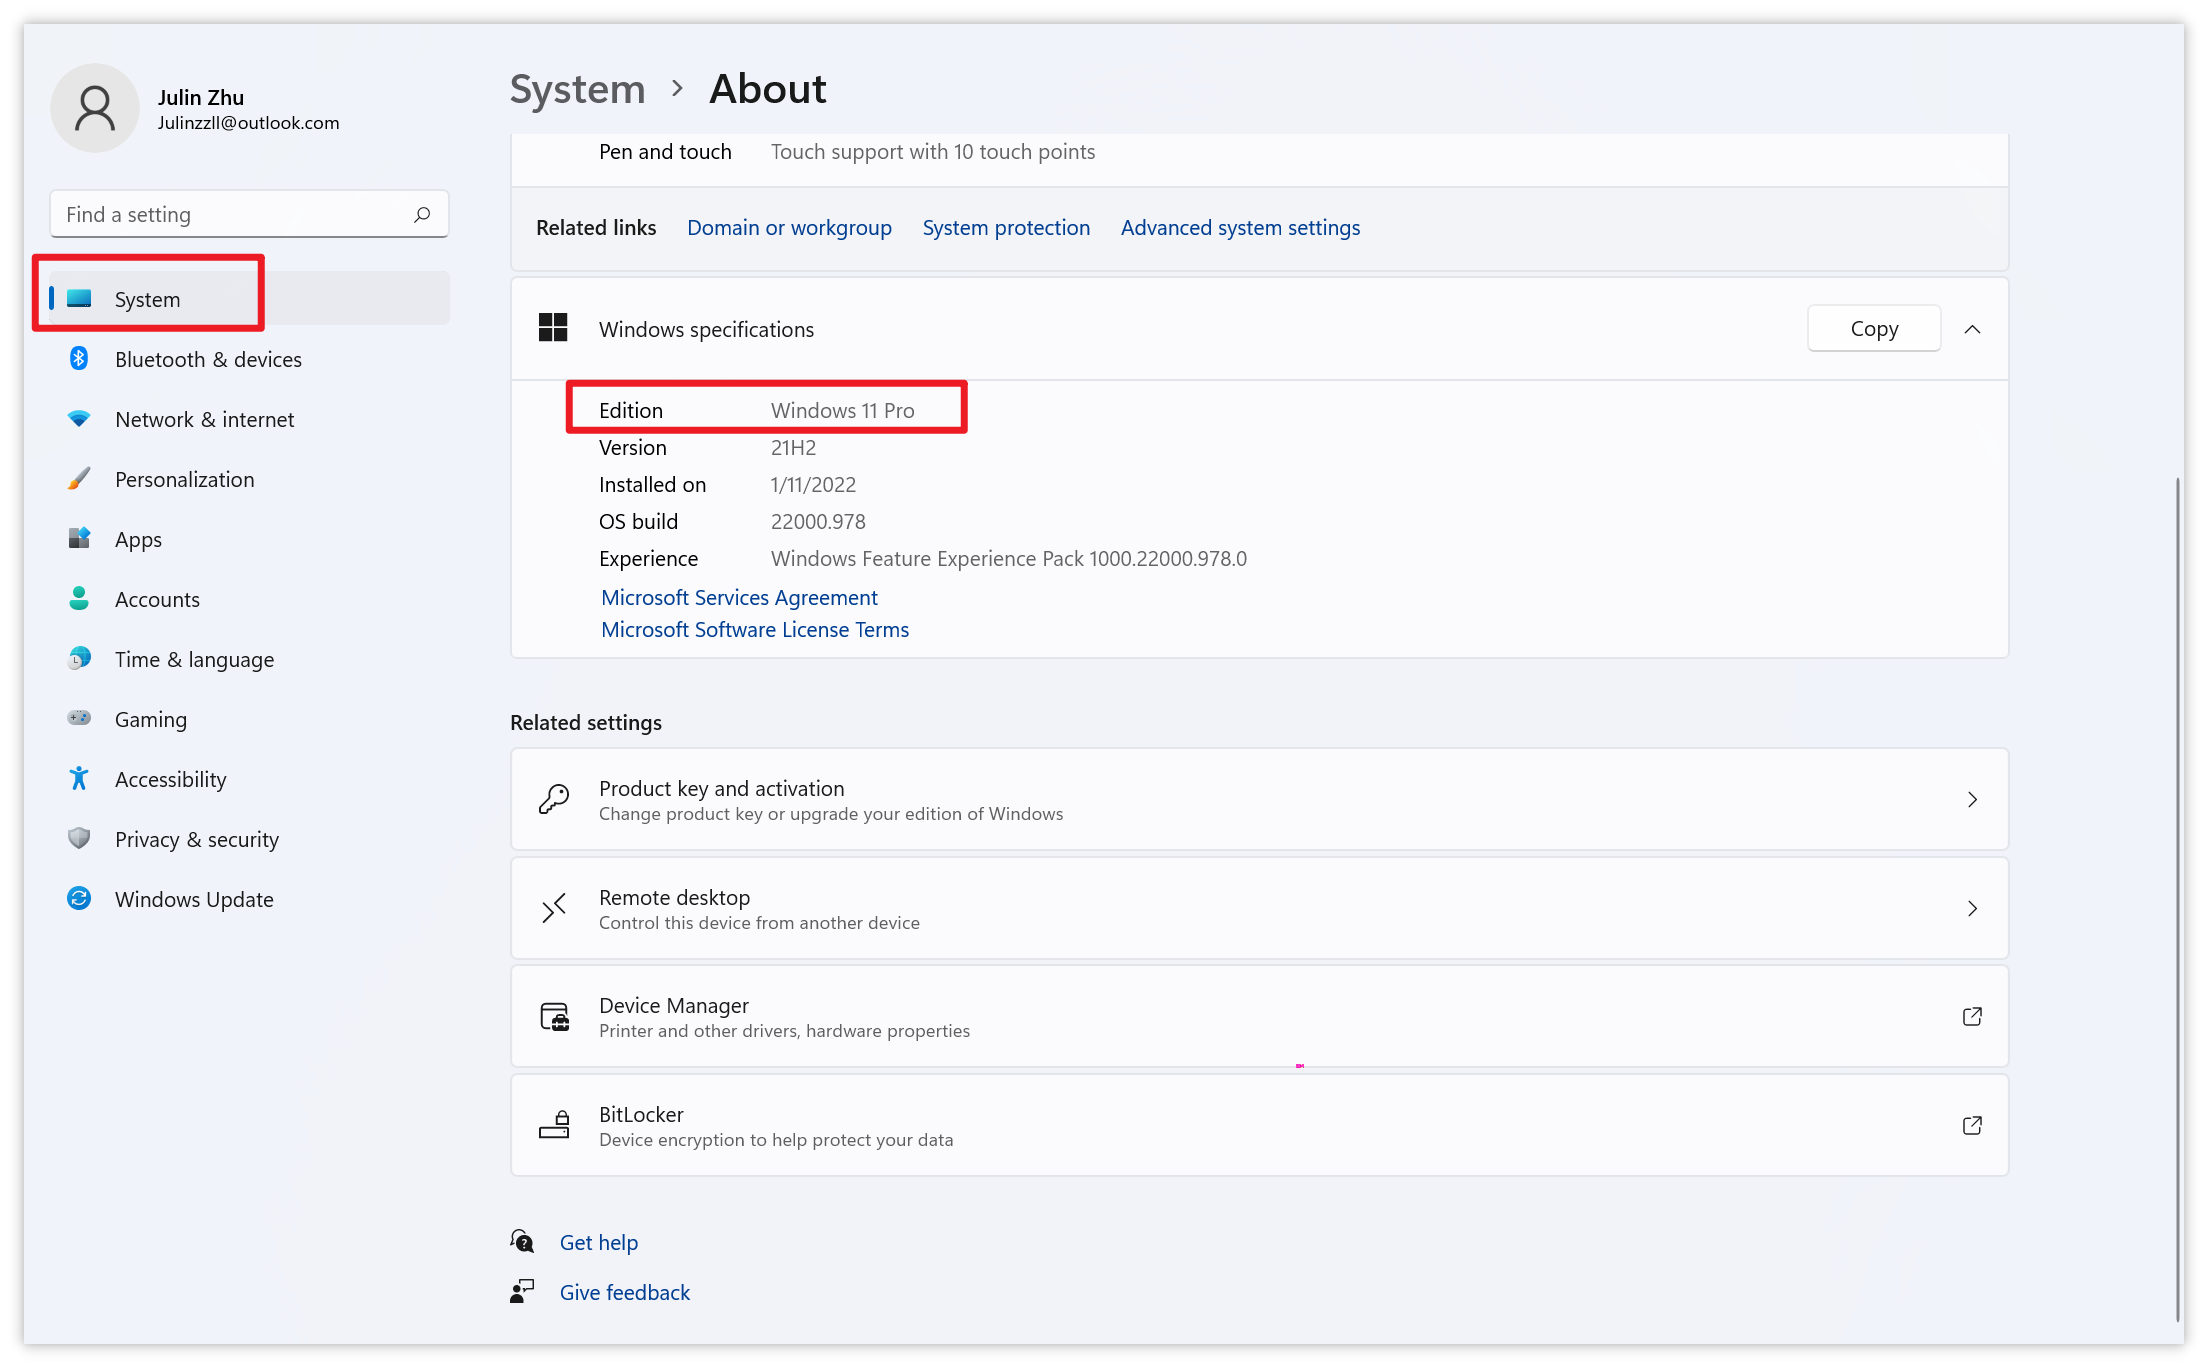The width and height of the screenshot is (2208, 1368).
Task: Click the Get help icon
Action: [522, 1242]
